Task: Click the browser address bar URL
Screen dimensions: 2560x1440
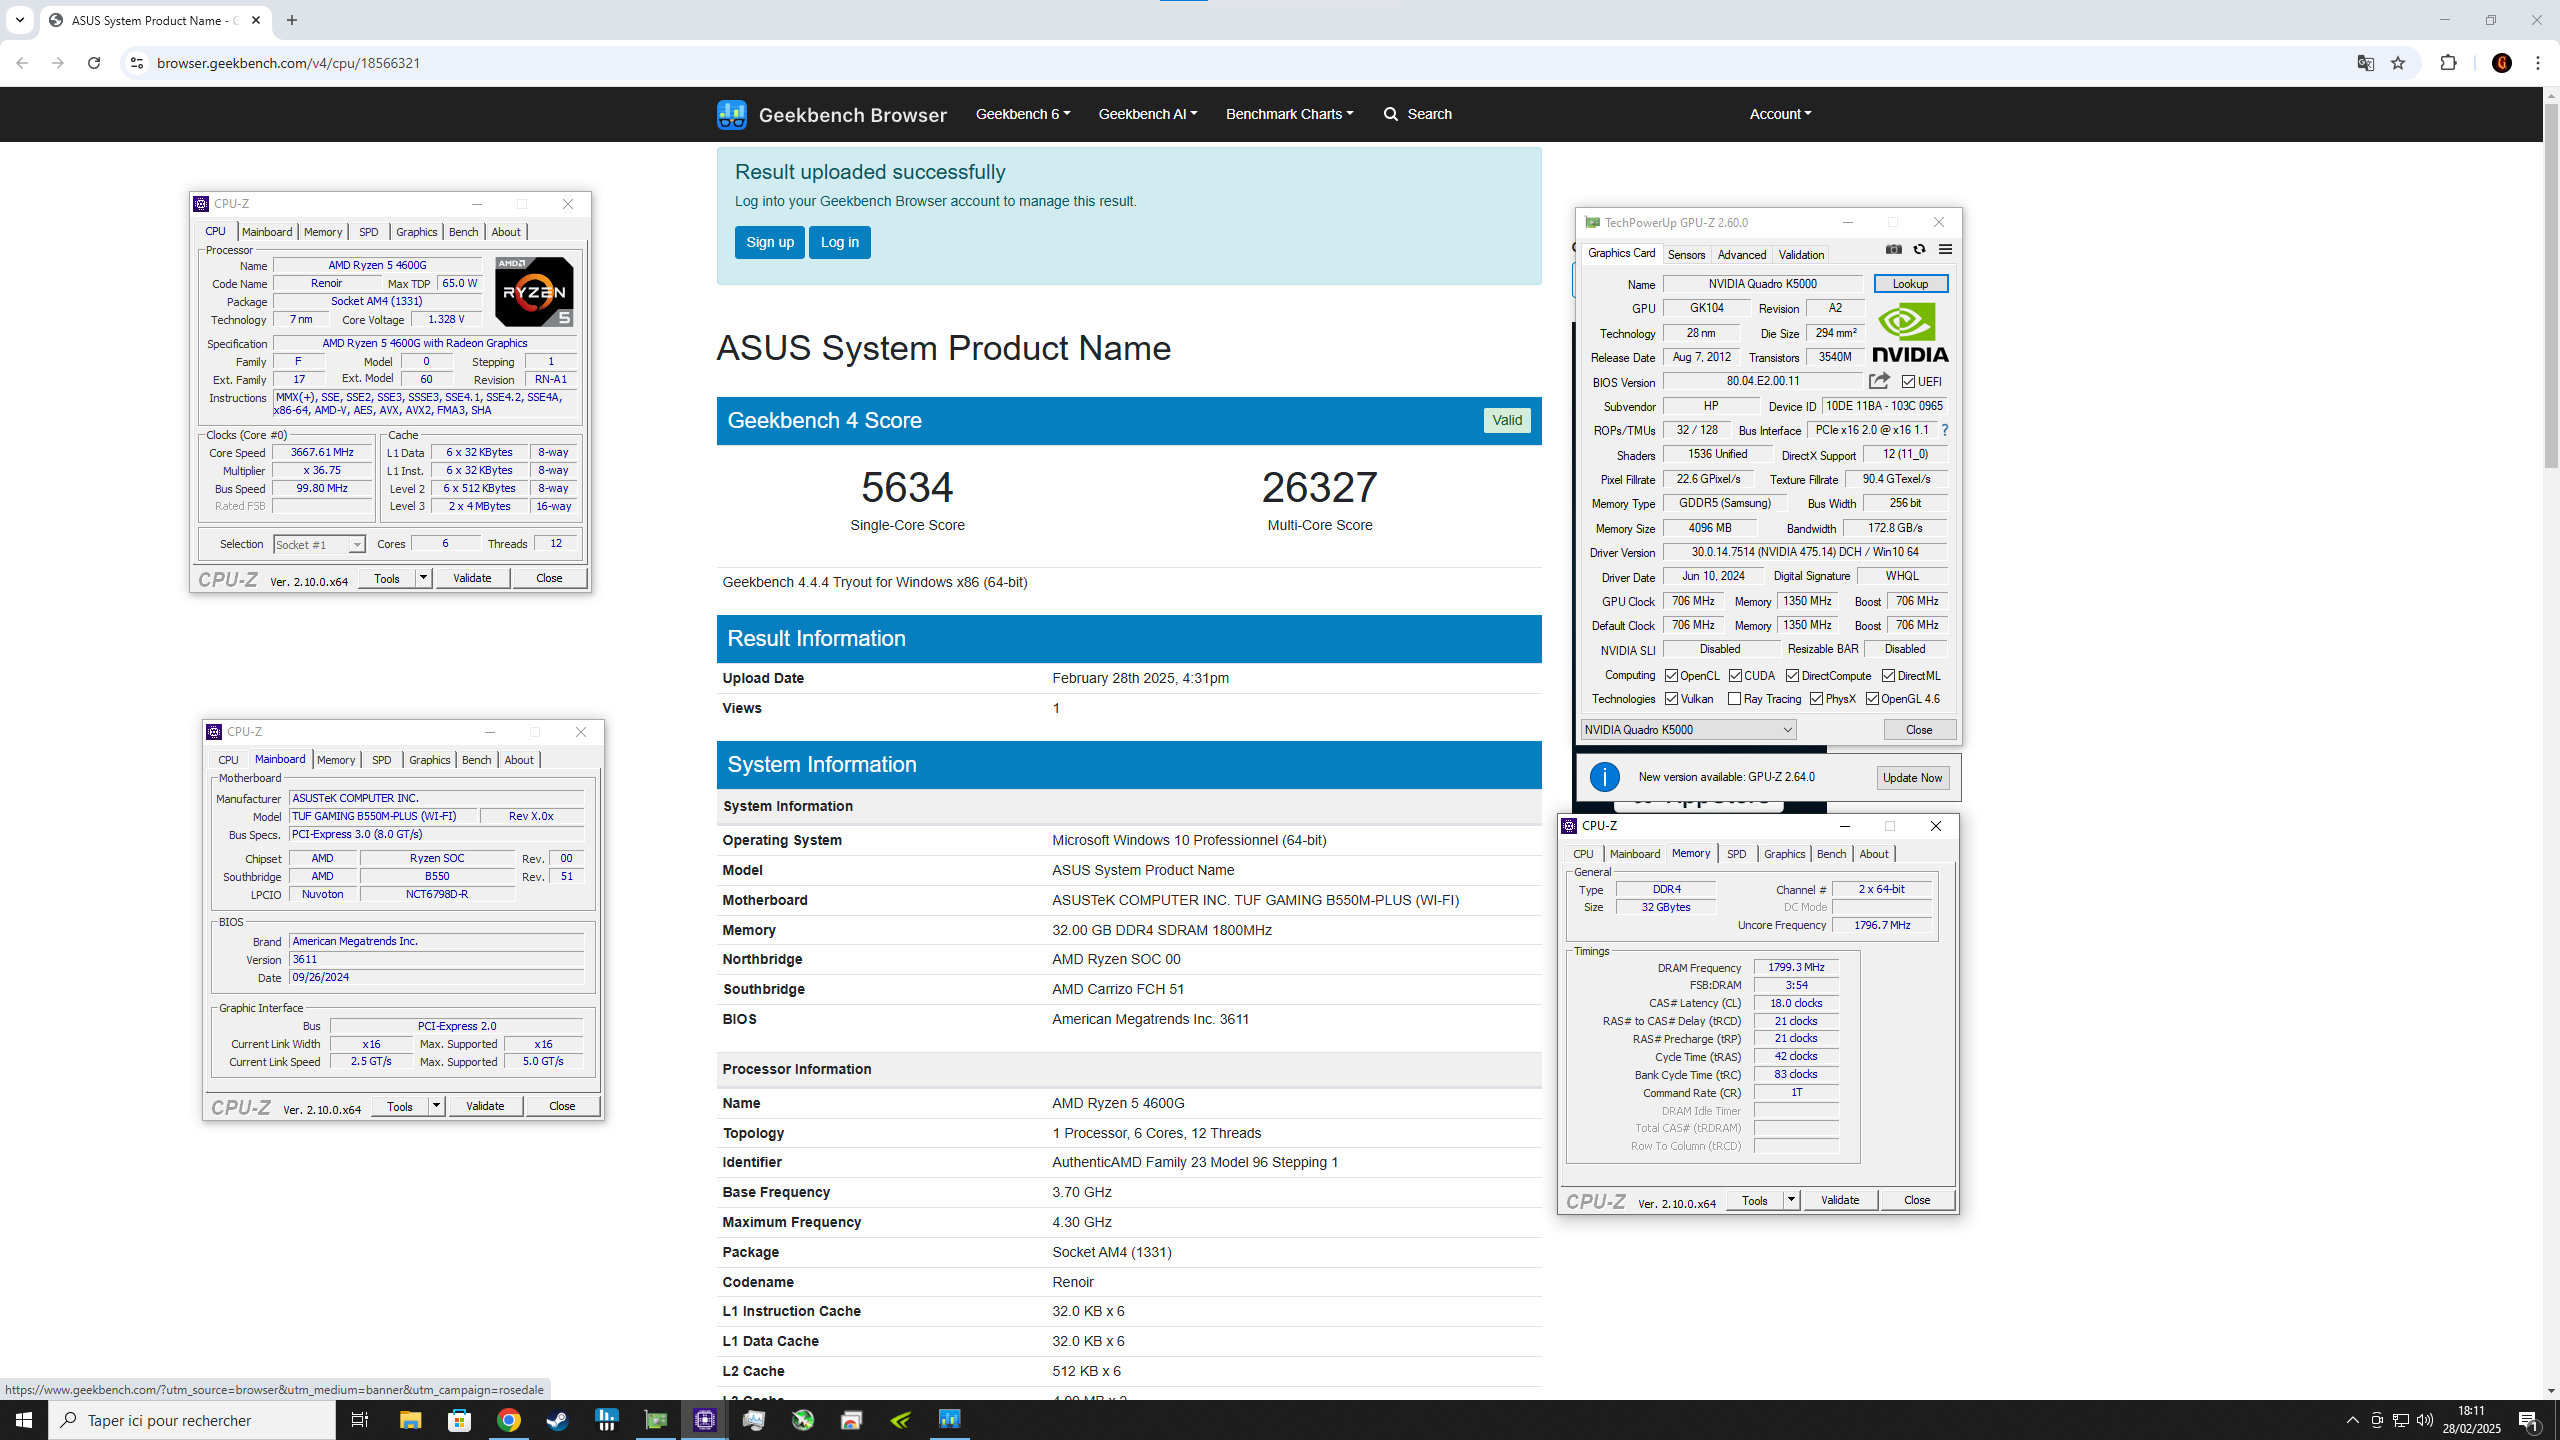Action: (288, 63)
